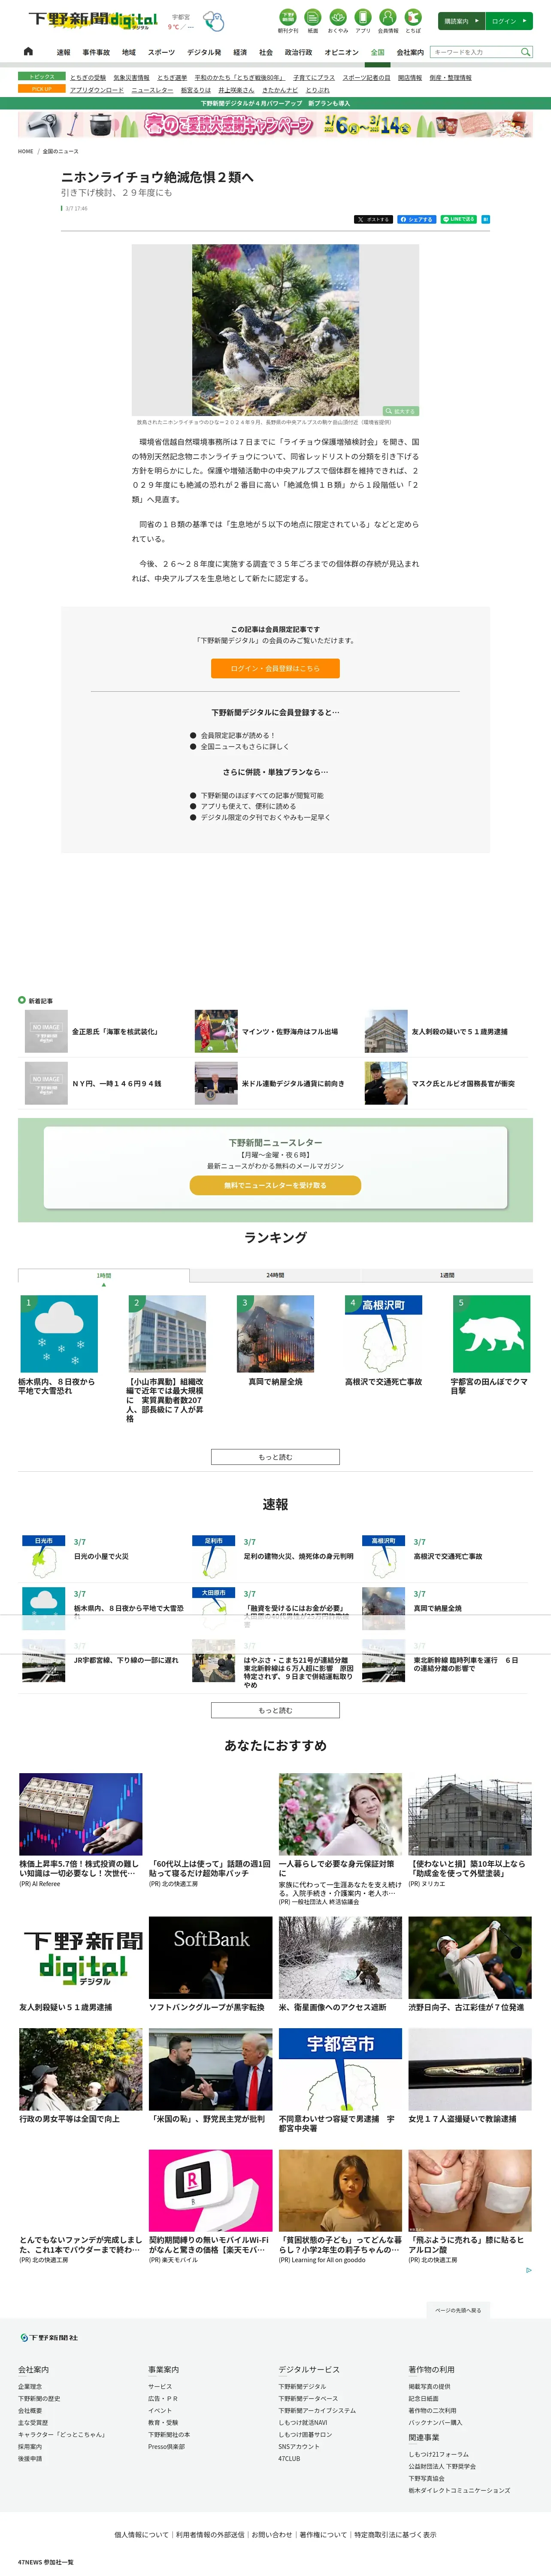The width and height of the screenshot is (551, 2576).
Task: Click the Hatena bookmark share icon
Action: click(486, 219)
